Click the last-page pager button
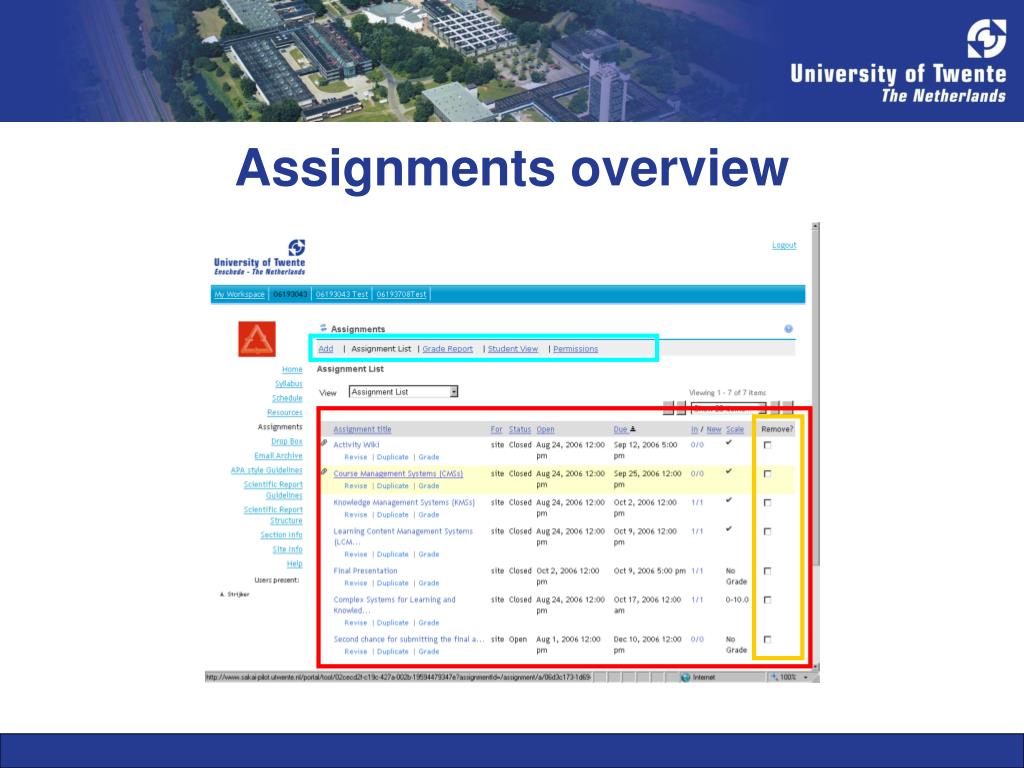Viewport: 1024px width, 768px height. [x=788, y=408]
